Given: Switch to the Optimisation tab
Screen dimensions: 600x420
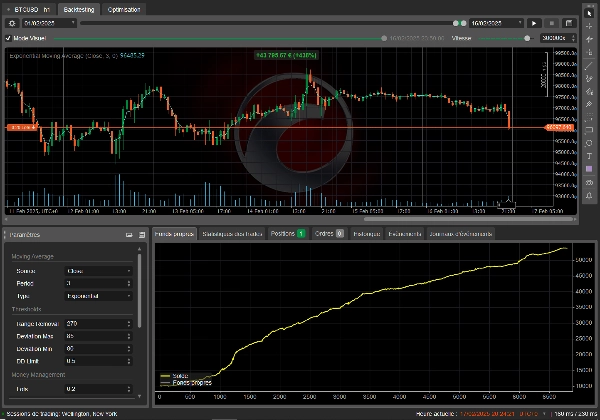Looking at the screenshot, I should tap(124, 10).
